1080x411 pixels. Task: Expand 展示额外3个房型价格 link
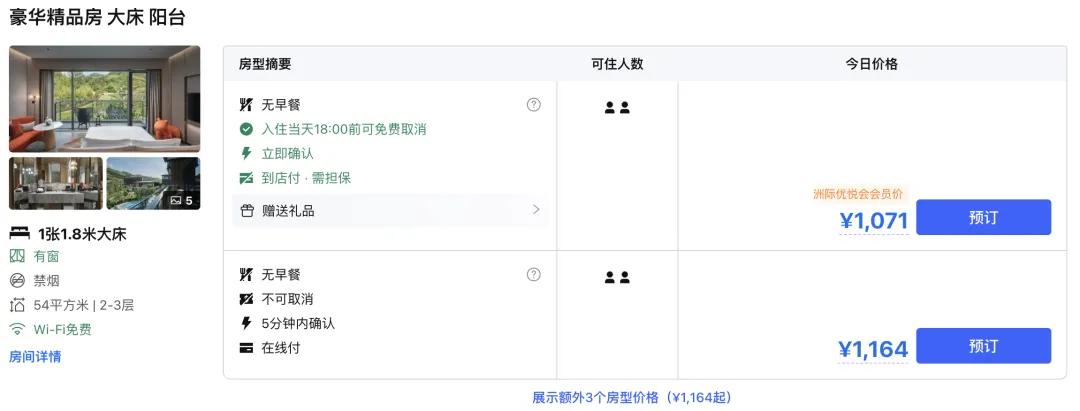(632, 397)
